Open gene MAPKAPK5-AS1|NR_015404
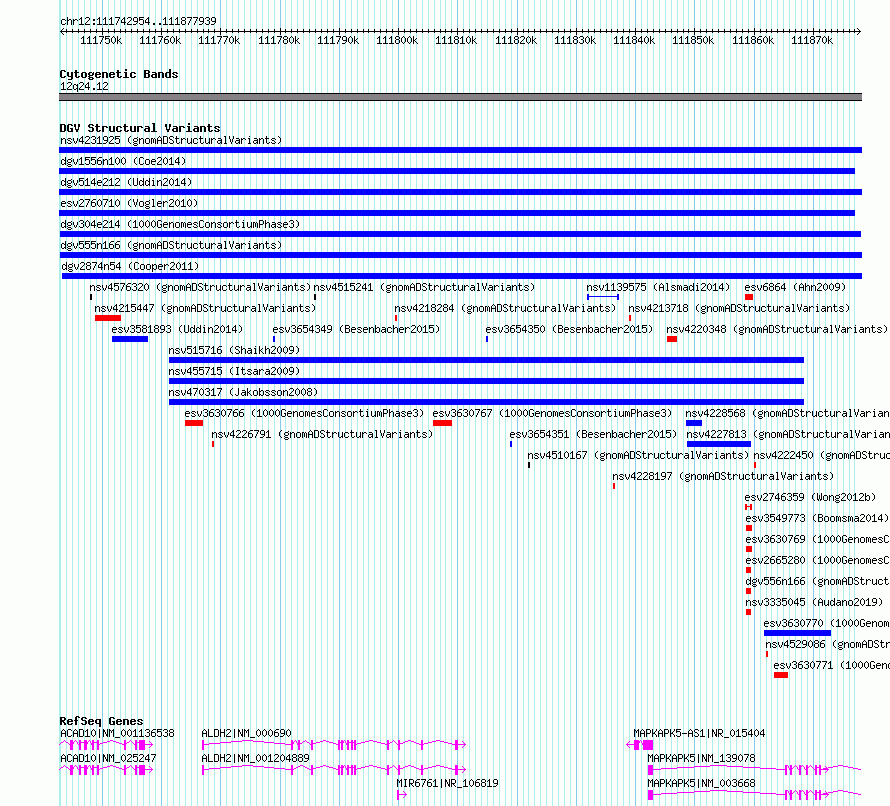The width and height of the screenshot is (890, 806). pyautogui.click(x=640, y=745)
